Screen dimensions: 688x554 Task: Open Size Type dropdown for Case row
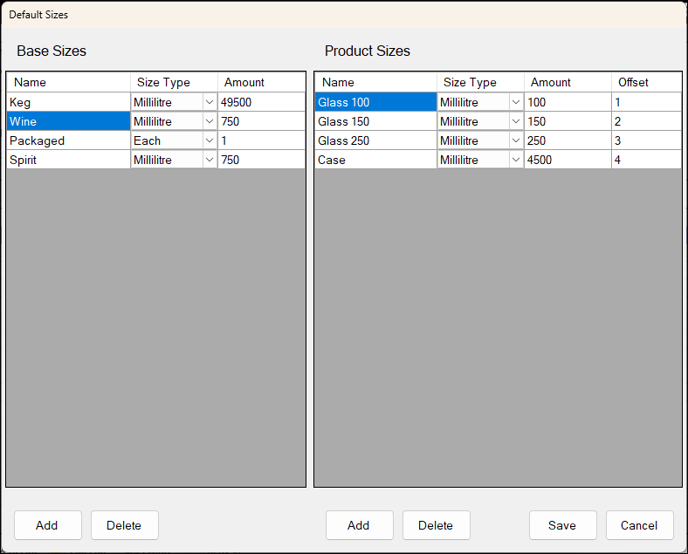pos(516,160)
